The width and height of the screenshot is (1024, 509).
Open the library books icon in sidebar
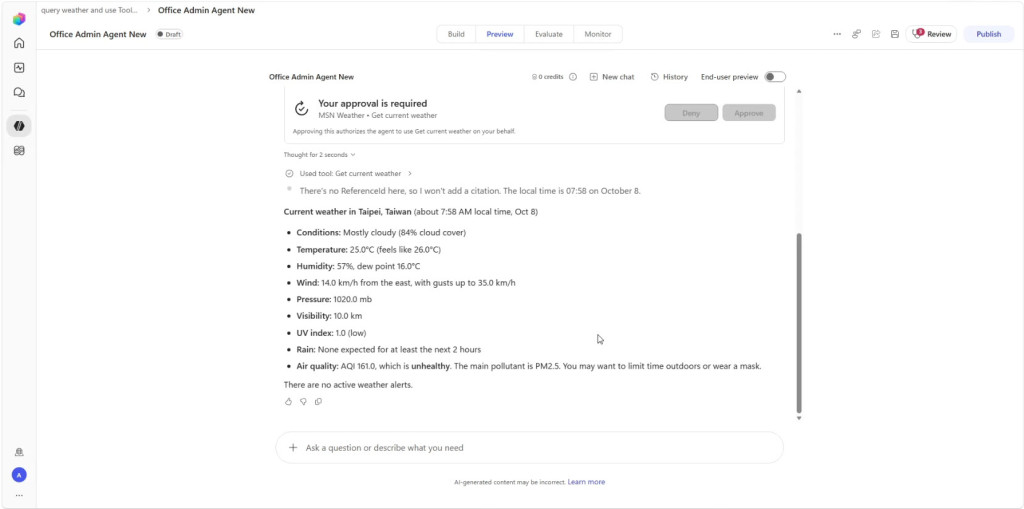point(19,151)
